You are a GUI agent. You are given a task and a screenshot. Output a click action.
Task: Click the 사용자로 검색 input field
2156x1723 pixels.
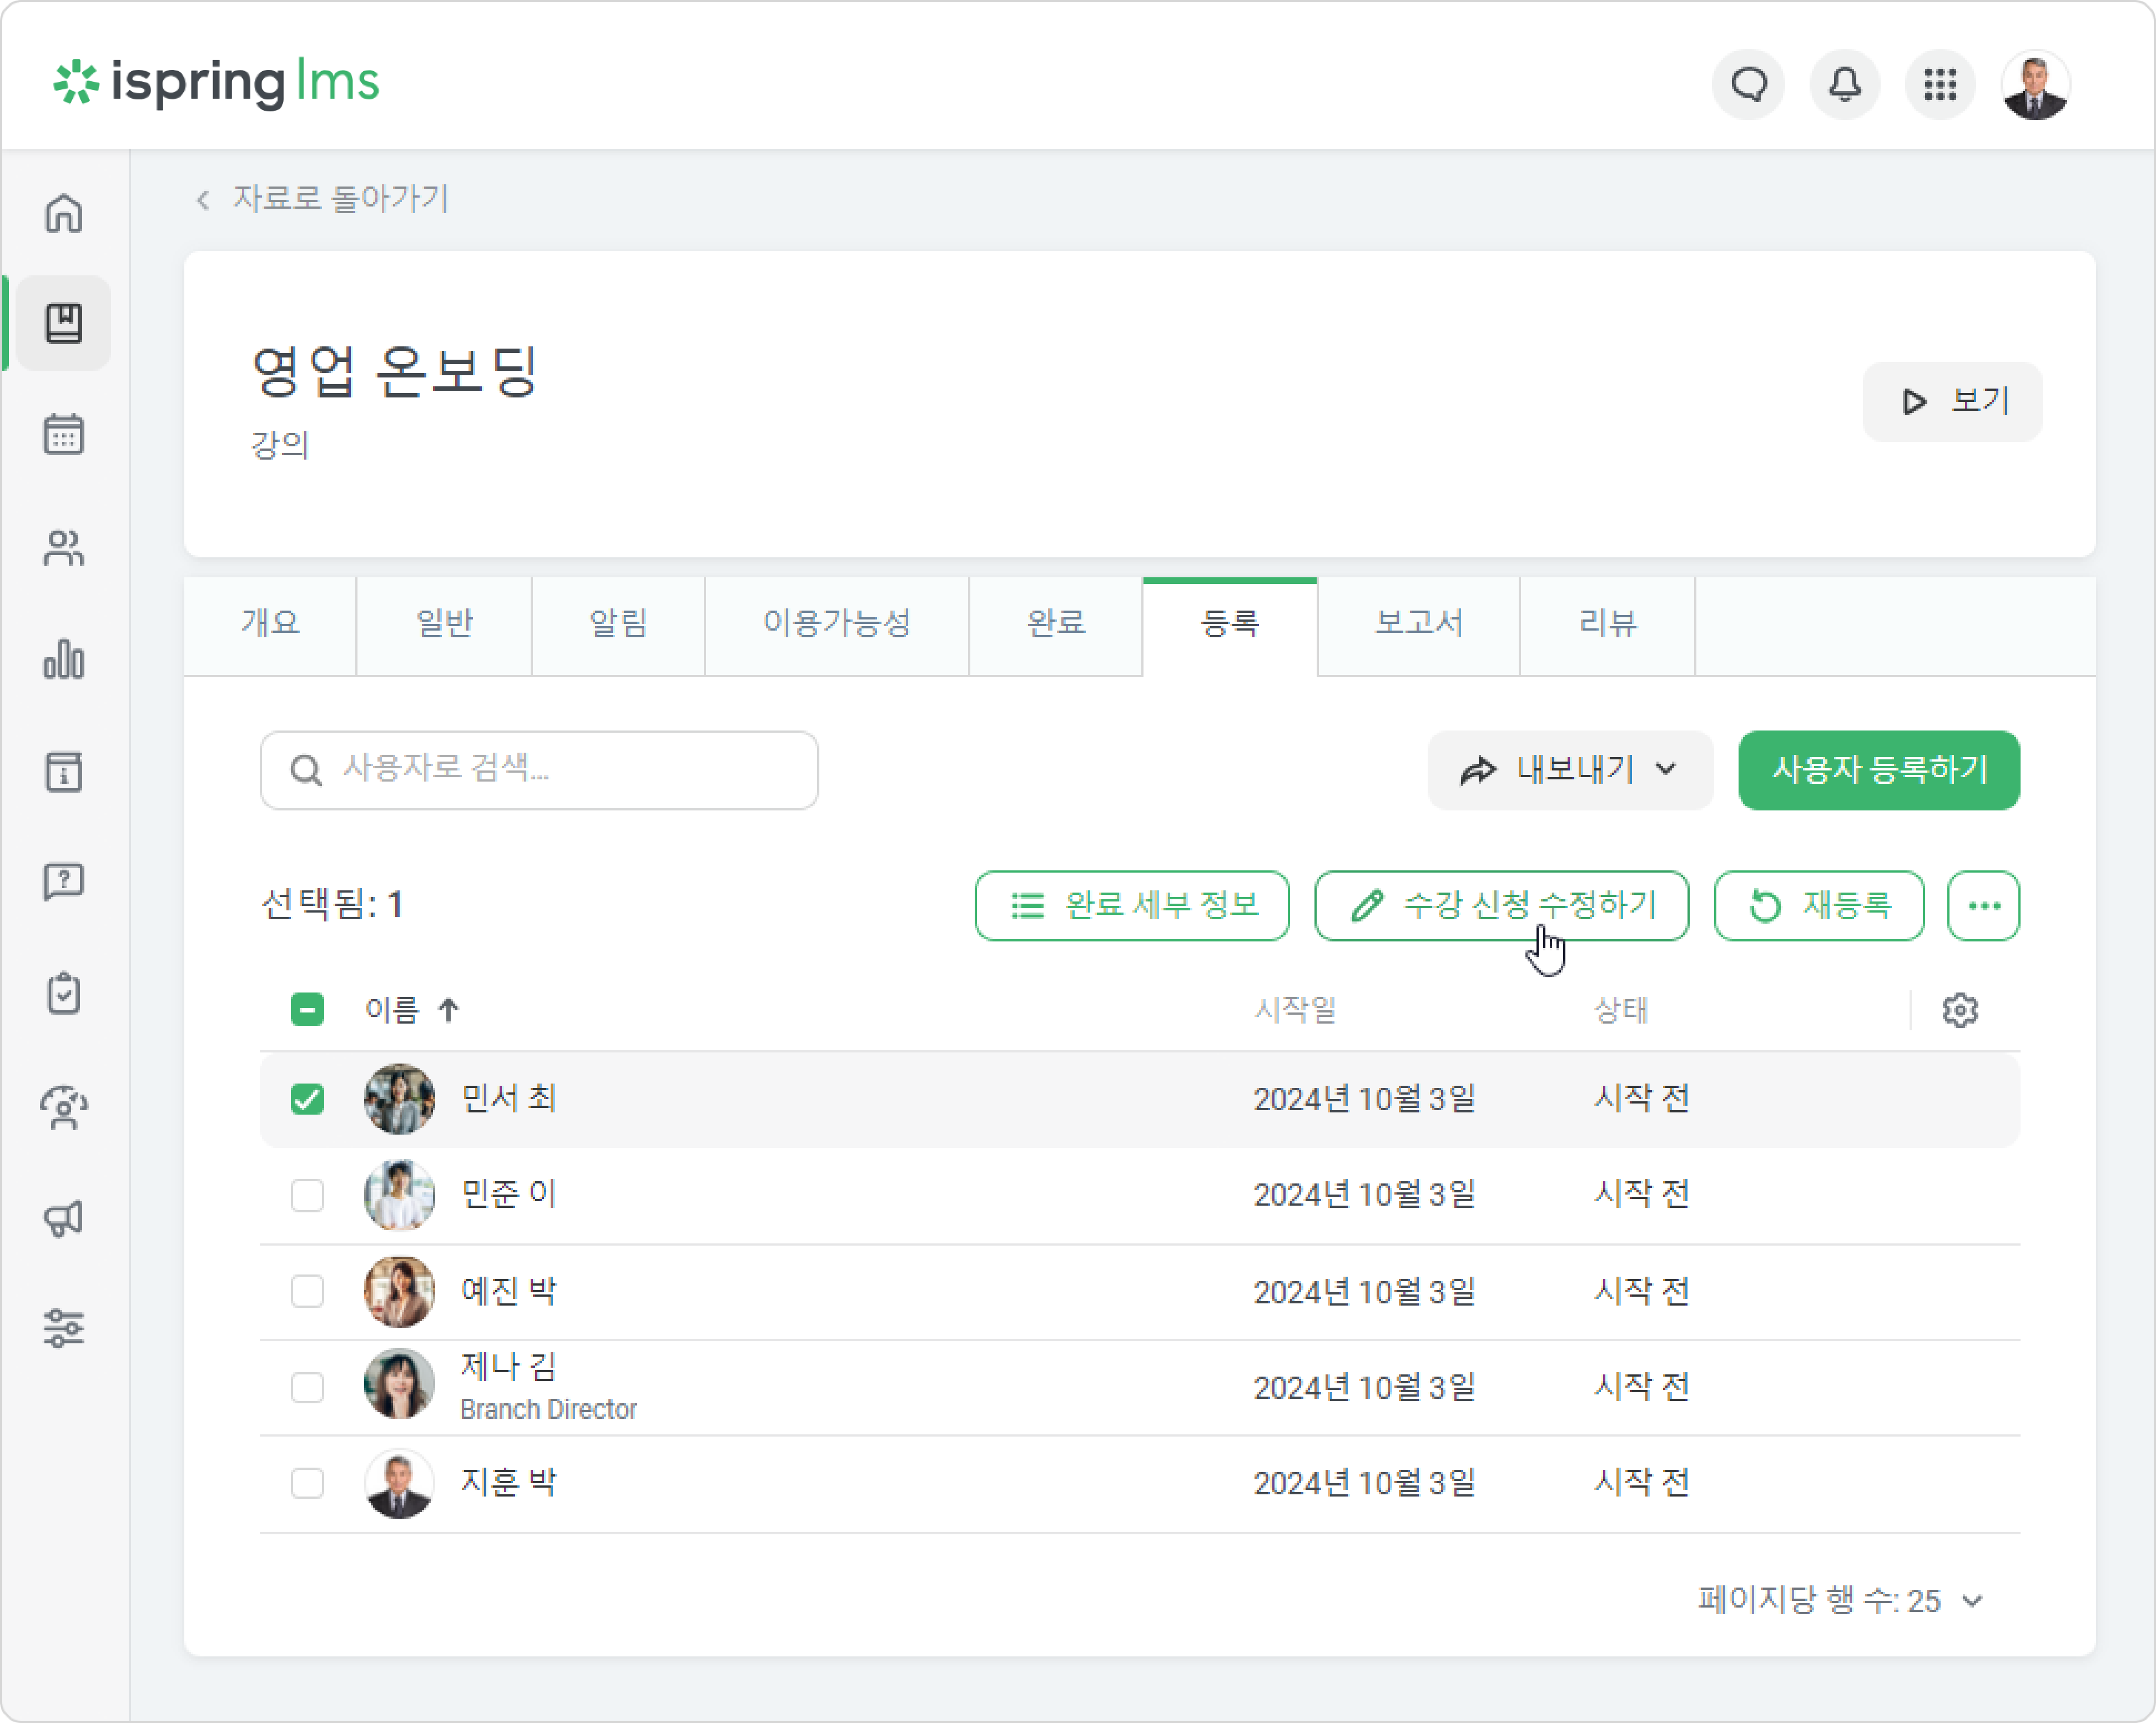click(539, 770)
